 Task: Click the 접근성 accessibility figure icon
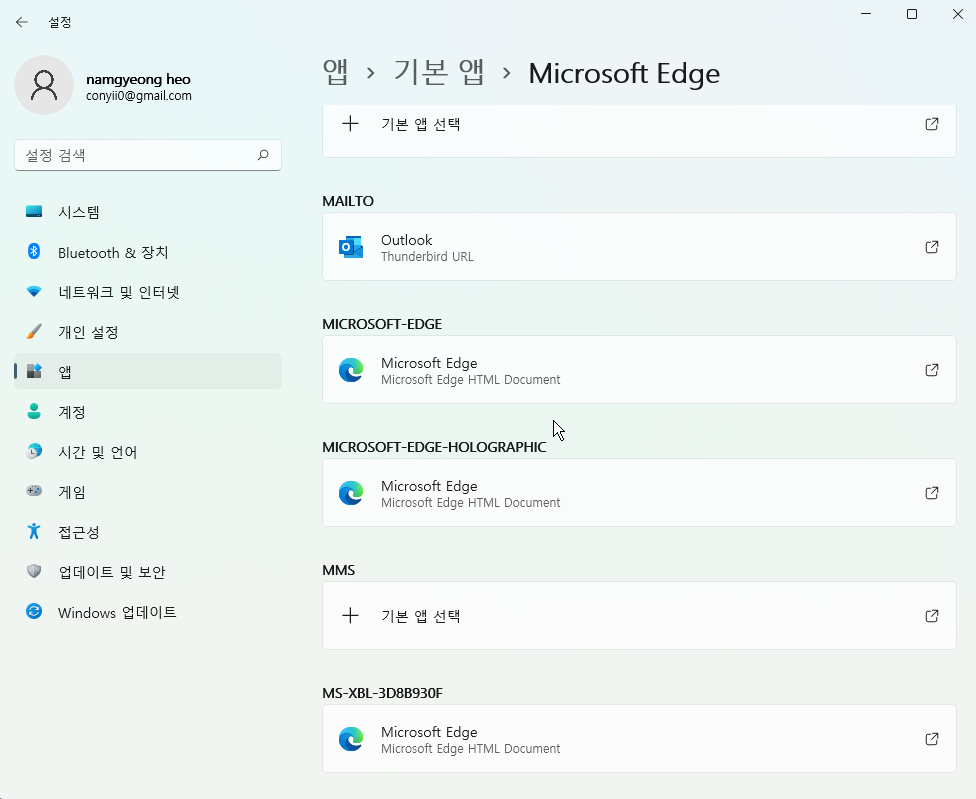[34, 531]
